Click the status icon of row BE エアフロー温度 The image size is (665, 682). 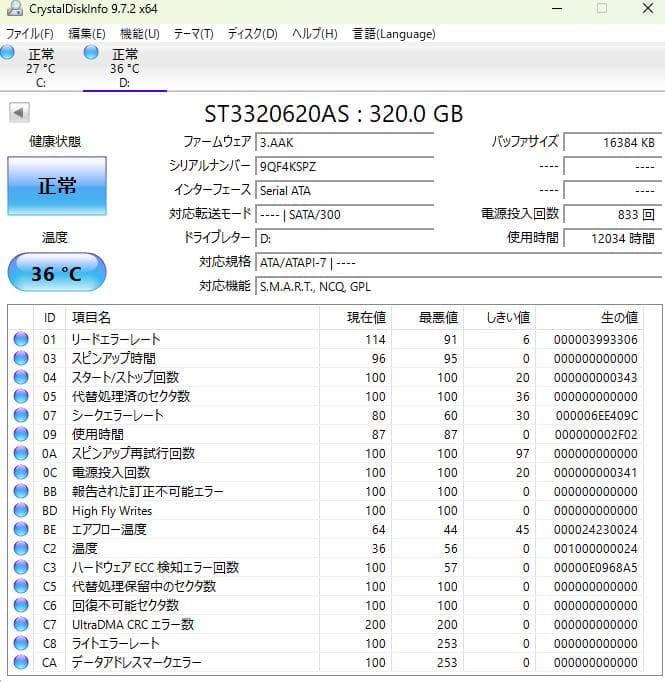(21, 529)
